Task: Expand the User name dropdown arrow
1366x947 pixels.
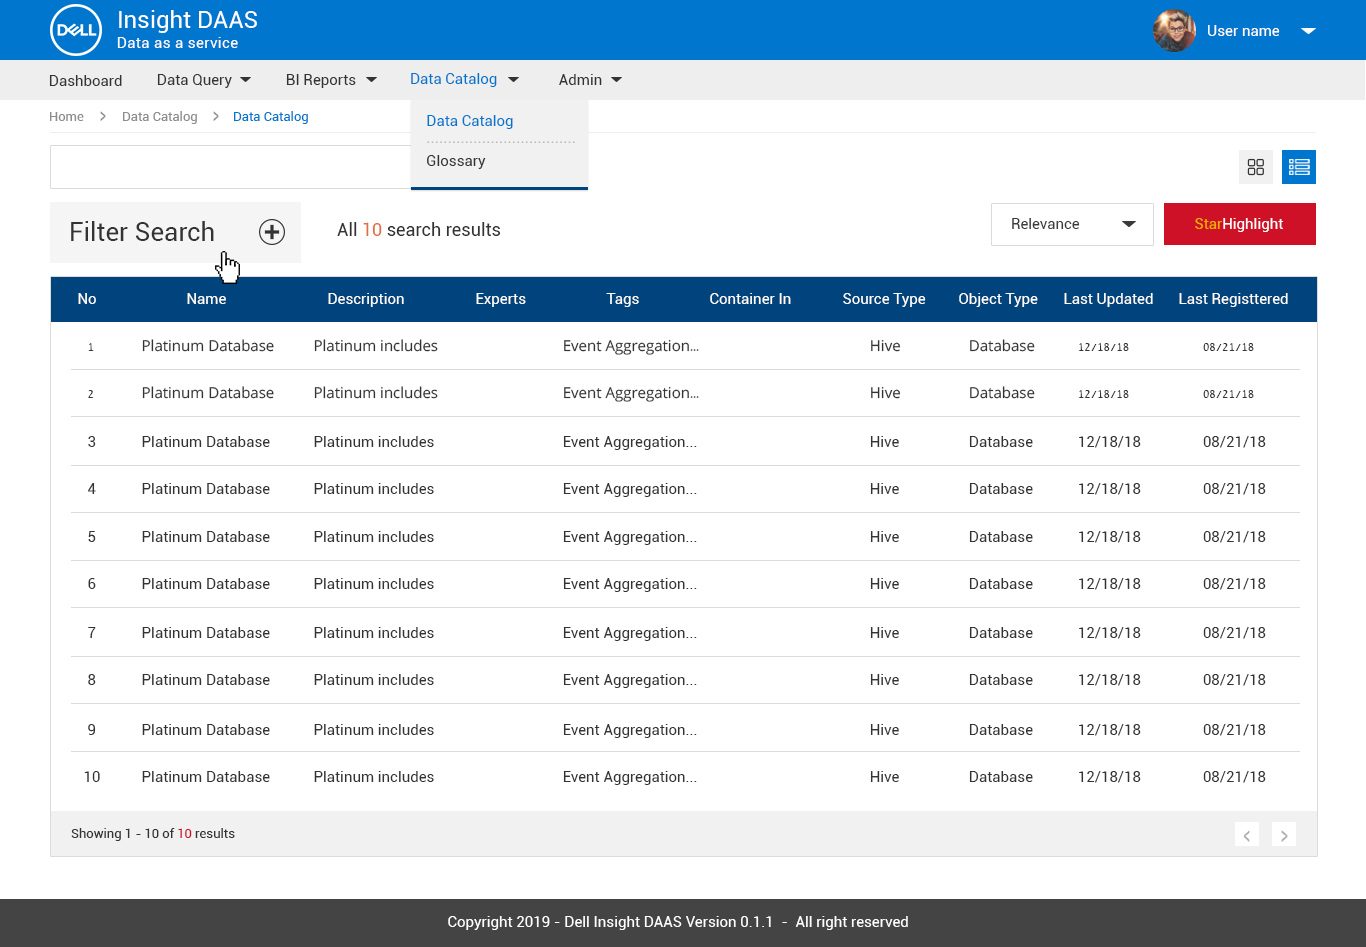Action: [x=1308, y=30]
